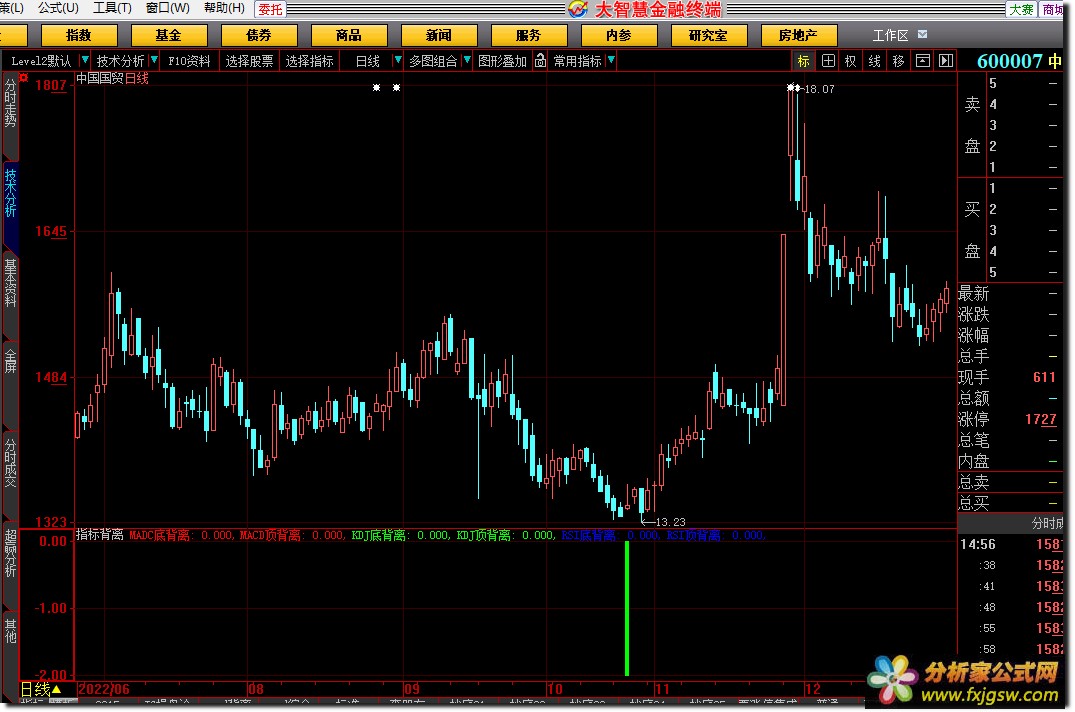Expand the 技术分析 dropdown arrow
The height and width of the screenshot is (712, 1075).
(x=154, y=61)
